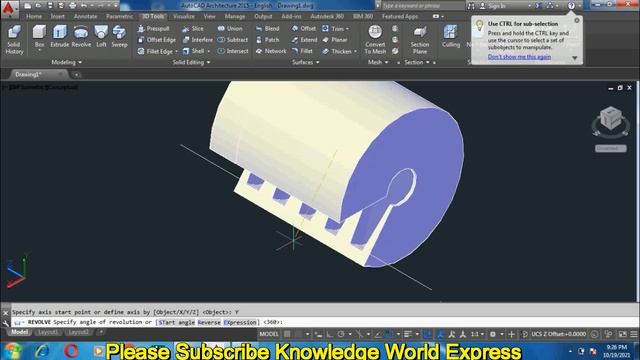Use the Thicken surface tool
The width and height of the screenshot is (640, 360).
[337, 51]
